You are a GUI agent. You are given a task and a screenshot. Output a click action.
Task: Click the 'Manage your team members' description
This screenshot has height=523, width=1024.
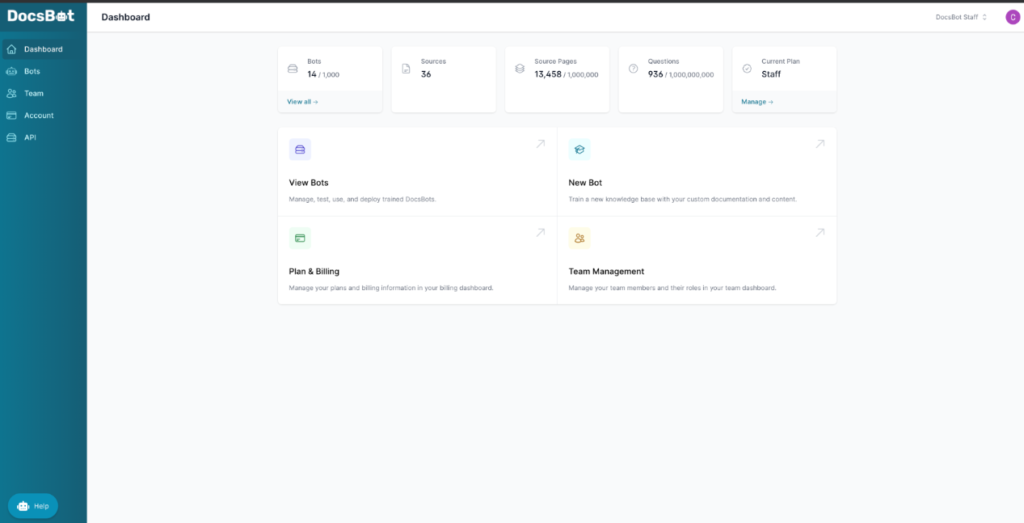tap(672, 288)
